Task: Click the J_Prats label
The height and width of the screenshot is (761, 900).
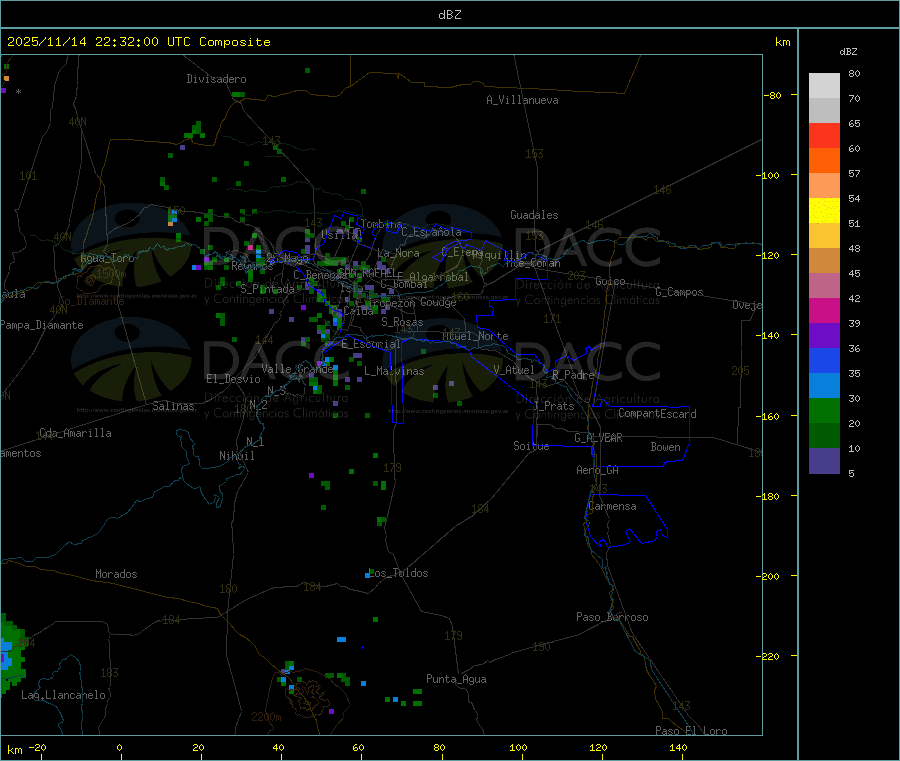Action: (553, 406)
